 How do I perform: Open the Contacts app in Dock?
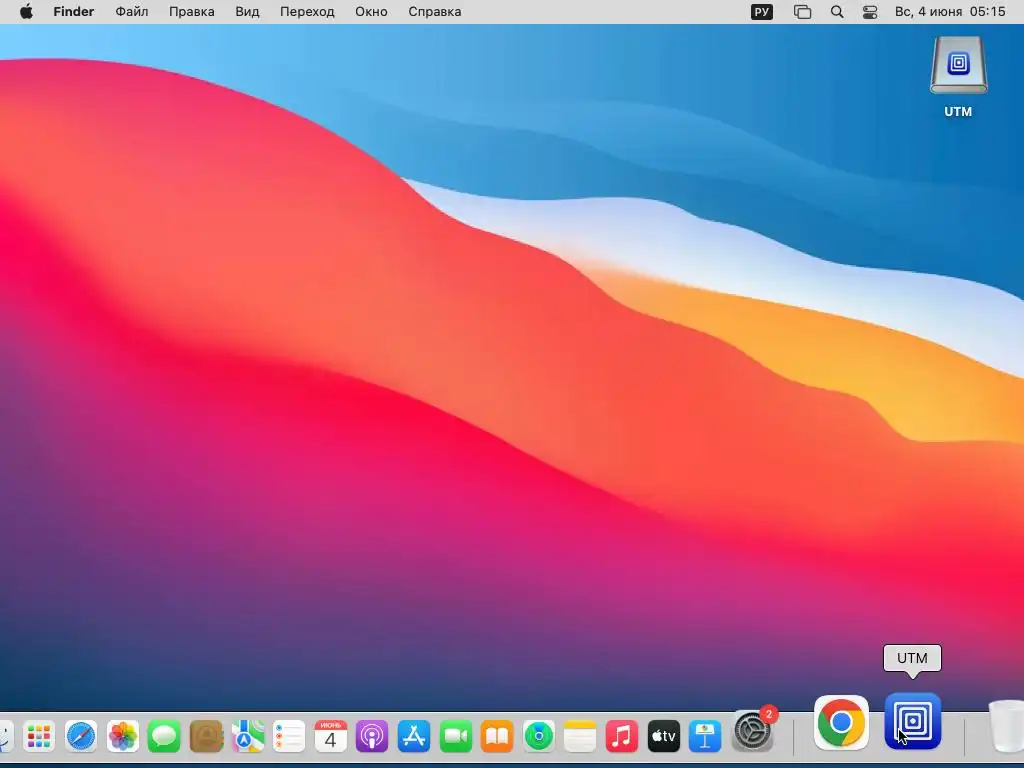coord(206,737)
